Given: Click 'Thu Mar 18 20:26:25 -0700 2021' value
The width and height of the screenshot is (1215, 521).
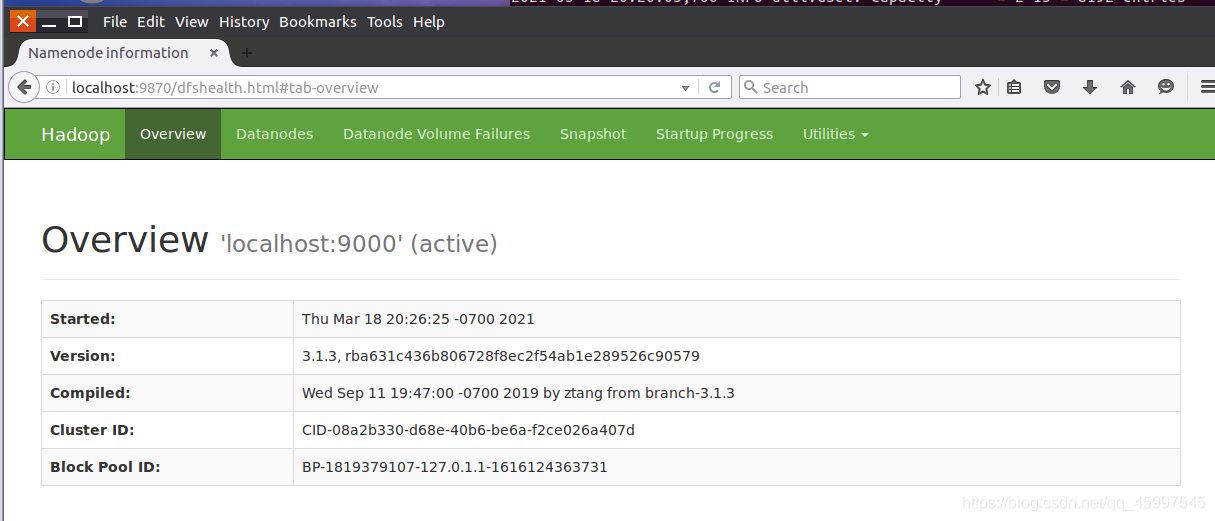Looking at the screenshot, I should (418, 319).
